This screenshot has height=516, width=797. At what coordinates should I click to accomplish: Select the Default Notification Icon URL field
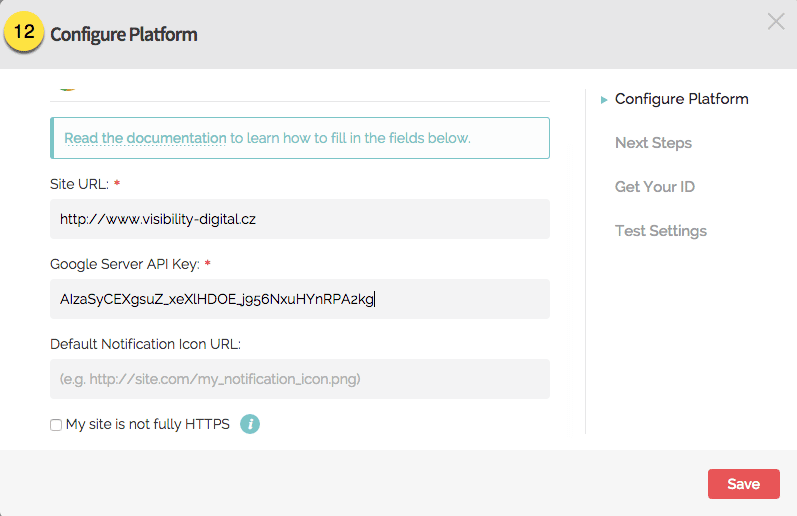[x=300, y=379]
